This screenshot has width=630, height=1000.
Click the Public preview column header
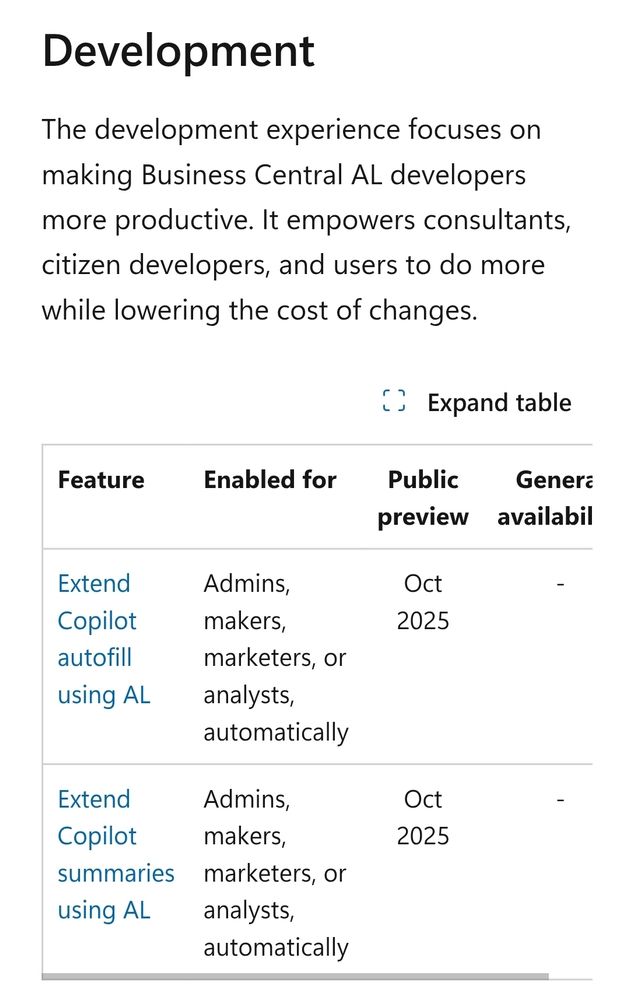click(423, 498)
